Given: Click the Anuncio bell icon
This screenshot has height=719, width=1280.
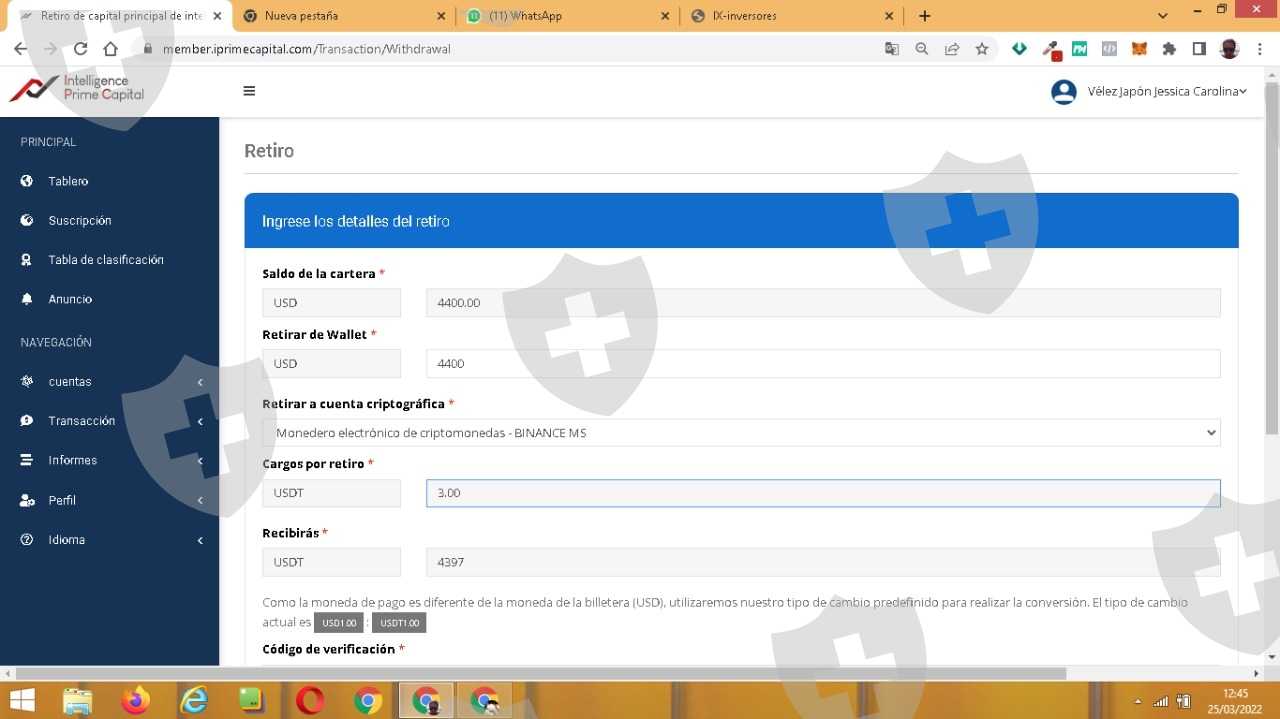Looking at the screenshot, I should tap(27, 299).
